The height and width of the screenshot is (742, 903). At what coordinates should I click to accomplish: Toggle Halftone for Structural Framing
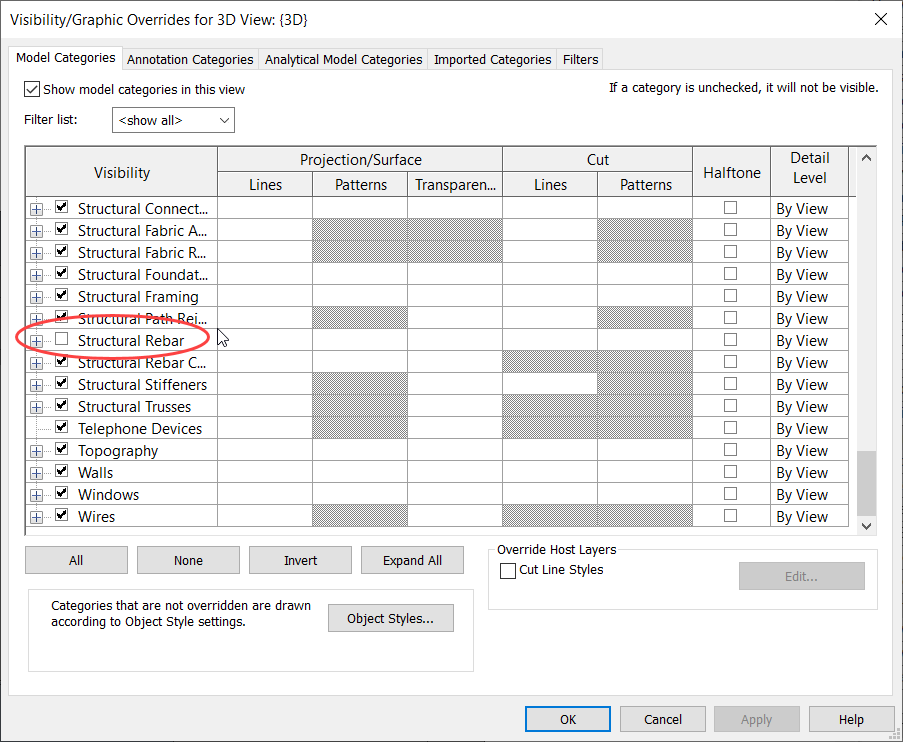(731, 296)
